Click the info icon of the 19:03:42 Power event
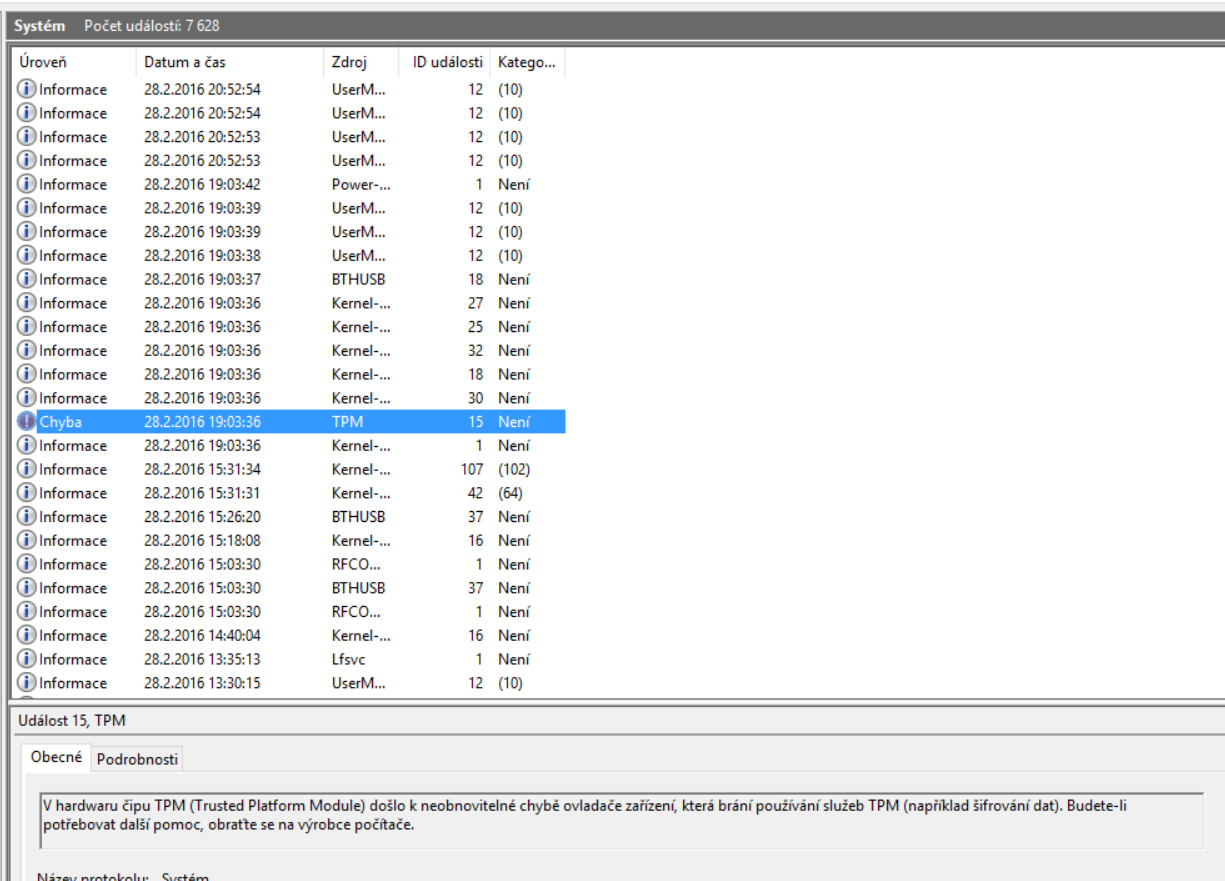 pos(26,185)
